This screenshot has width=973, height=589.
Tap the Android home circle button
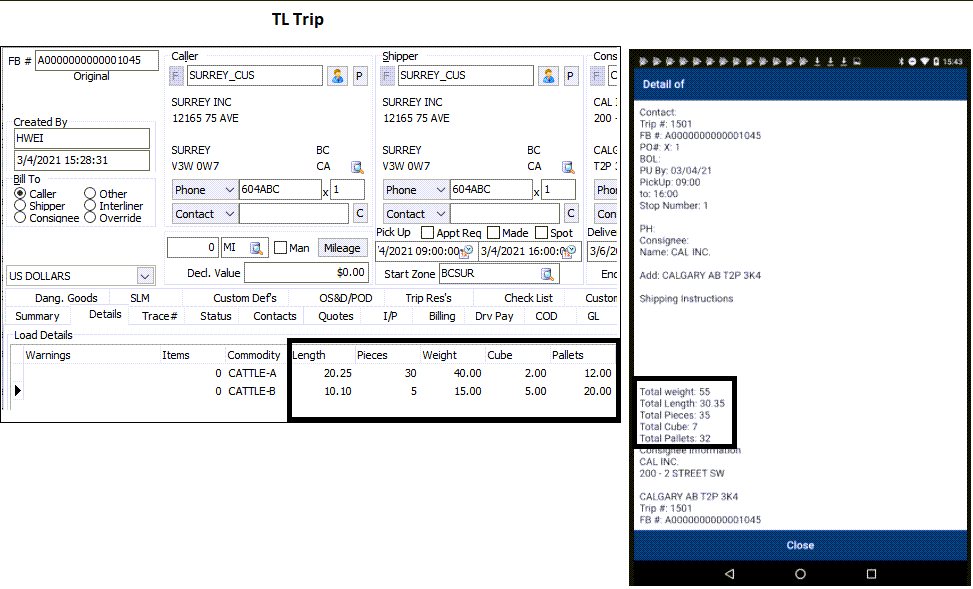pos(800,574)
